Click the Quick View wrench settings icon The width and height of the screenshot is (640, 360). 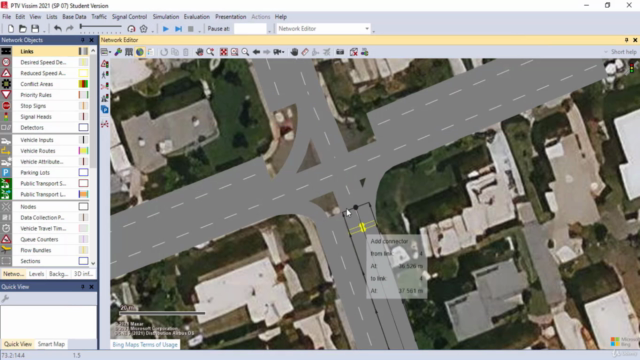click(5, 299)
